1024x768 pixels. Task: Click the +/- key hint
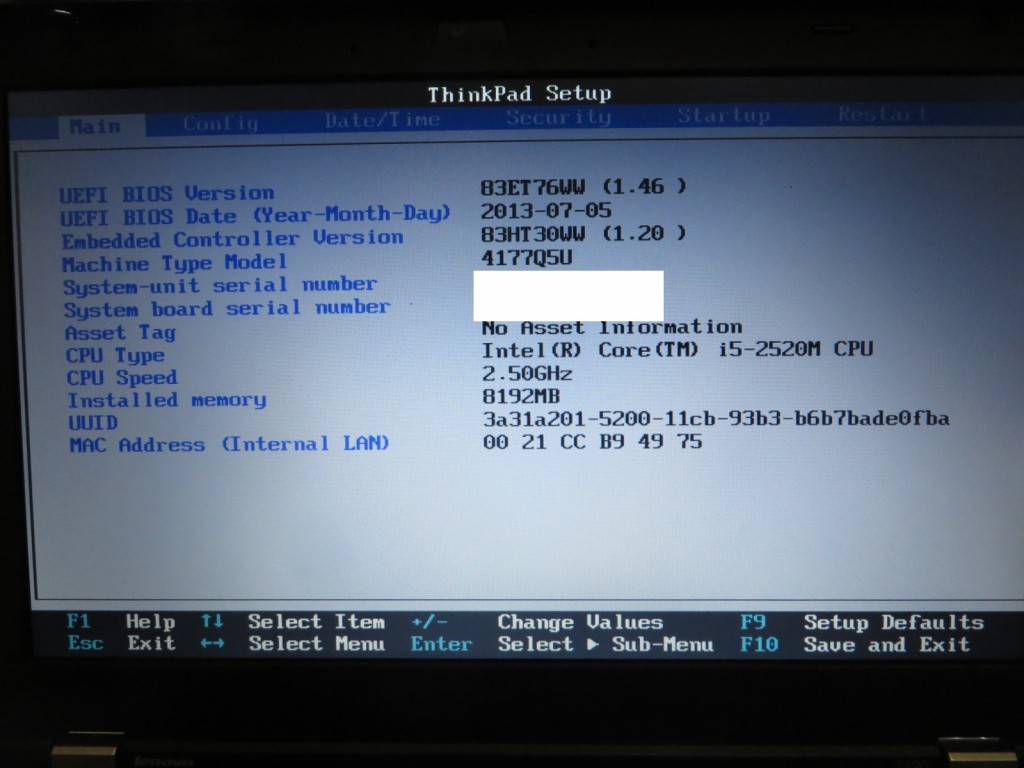point(430,622)
